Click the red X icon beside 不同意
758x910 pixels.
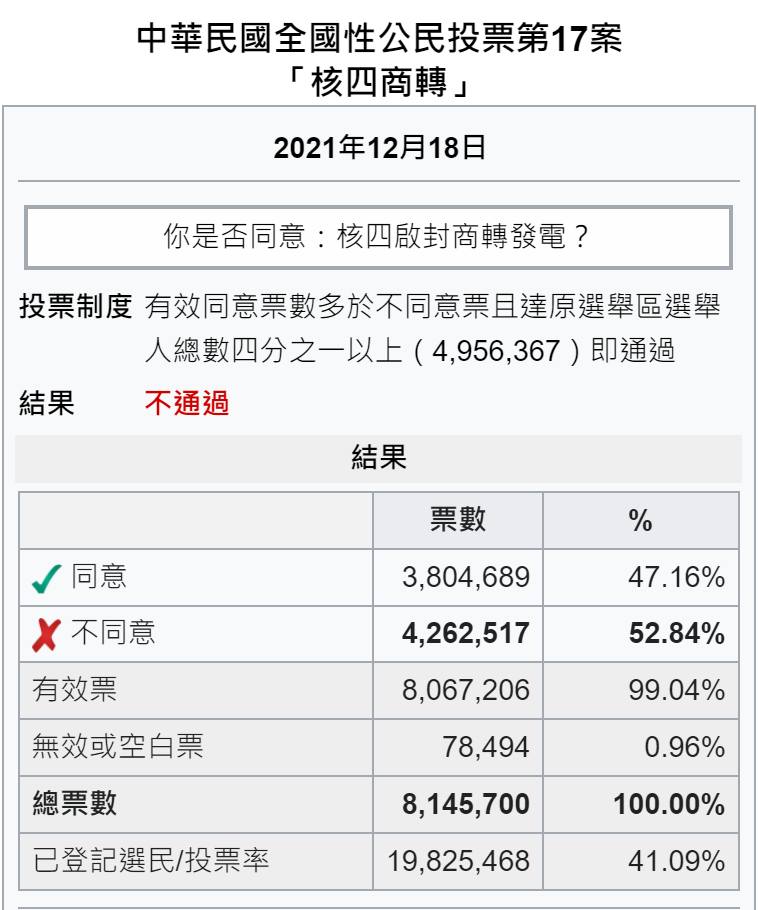tap(46, 635)
